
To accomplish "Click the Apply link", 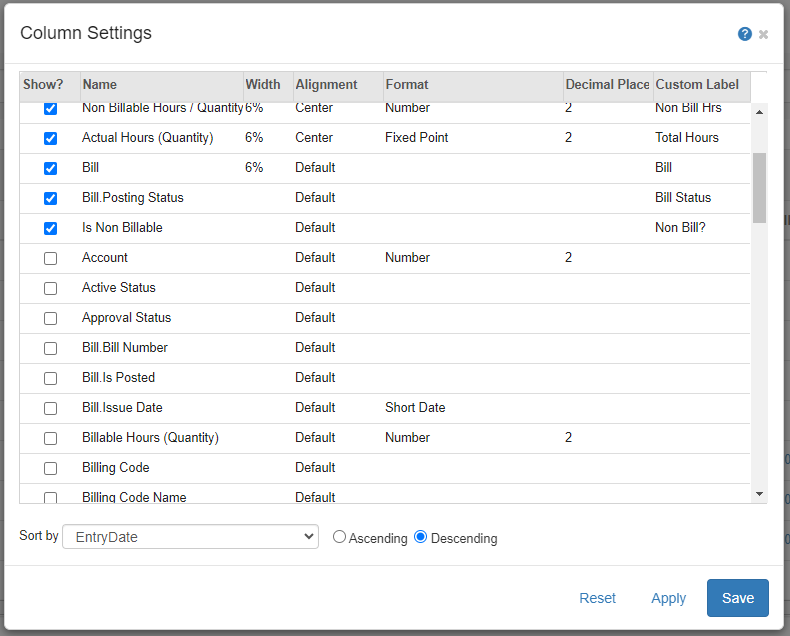I will (x=668, y=598).
